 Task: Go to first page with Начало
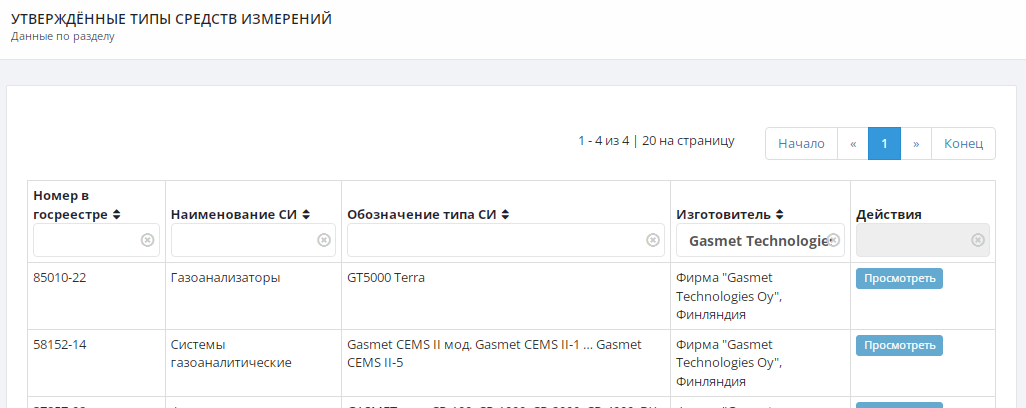pyautogui.click(x=801, y=144)
